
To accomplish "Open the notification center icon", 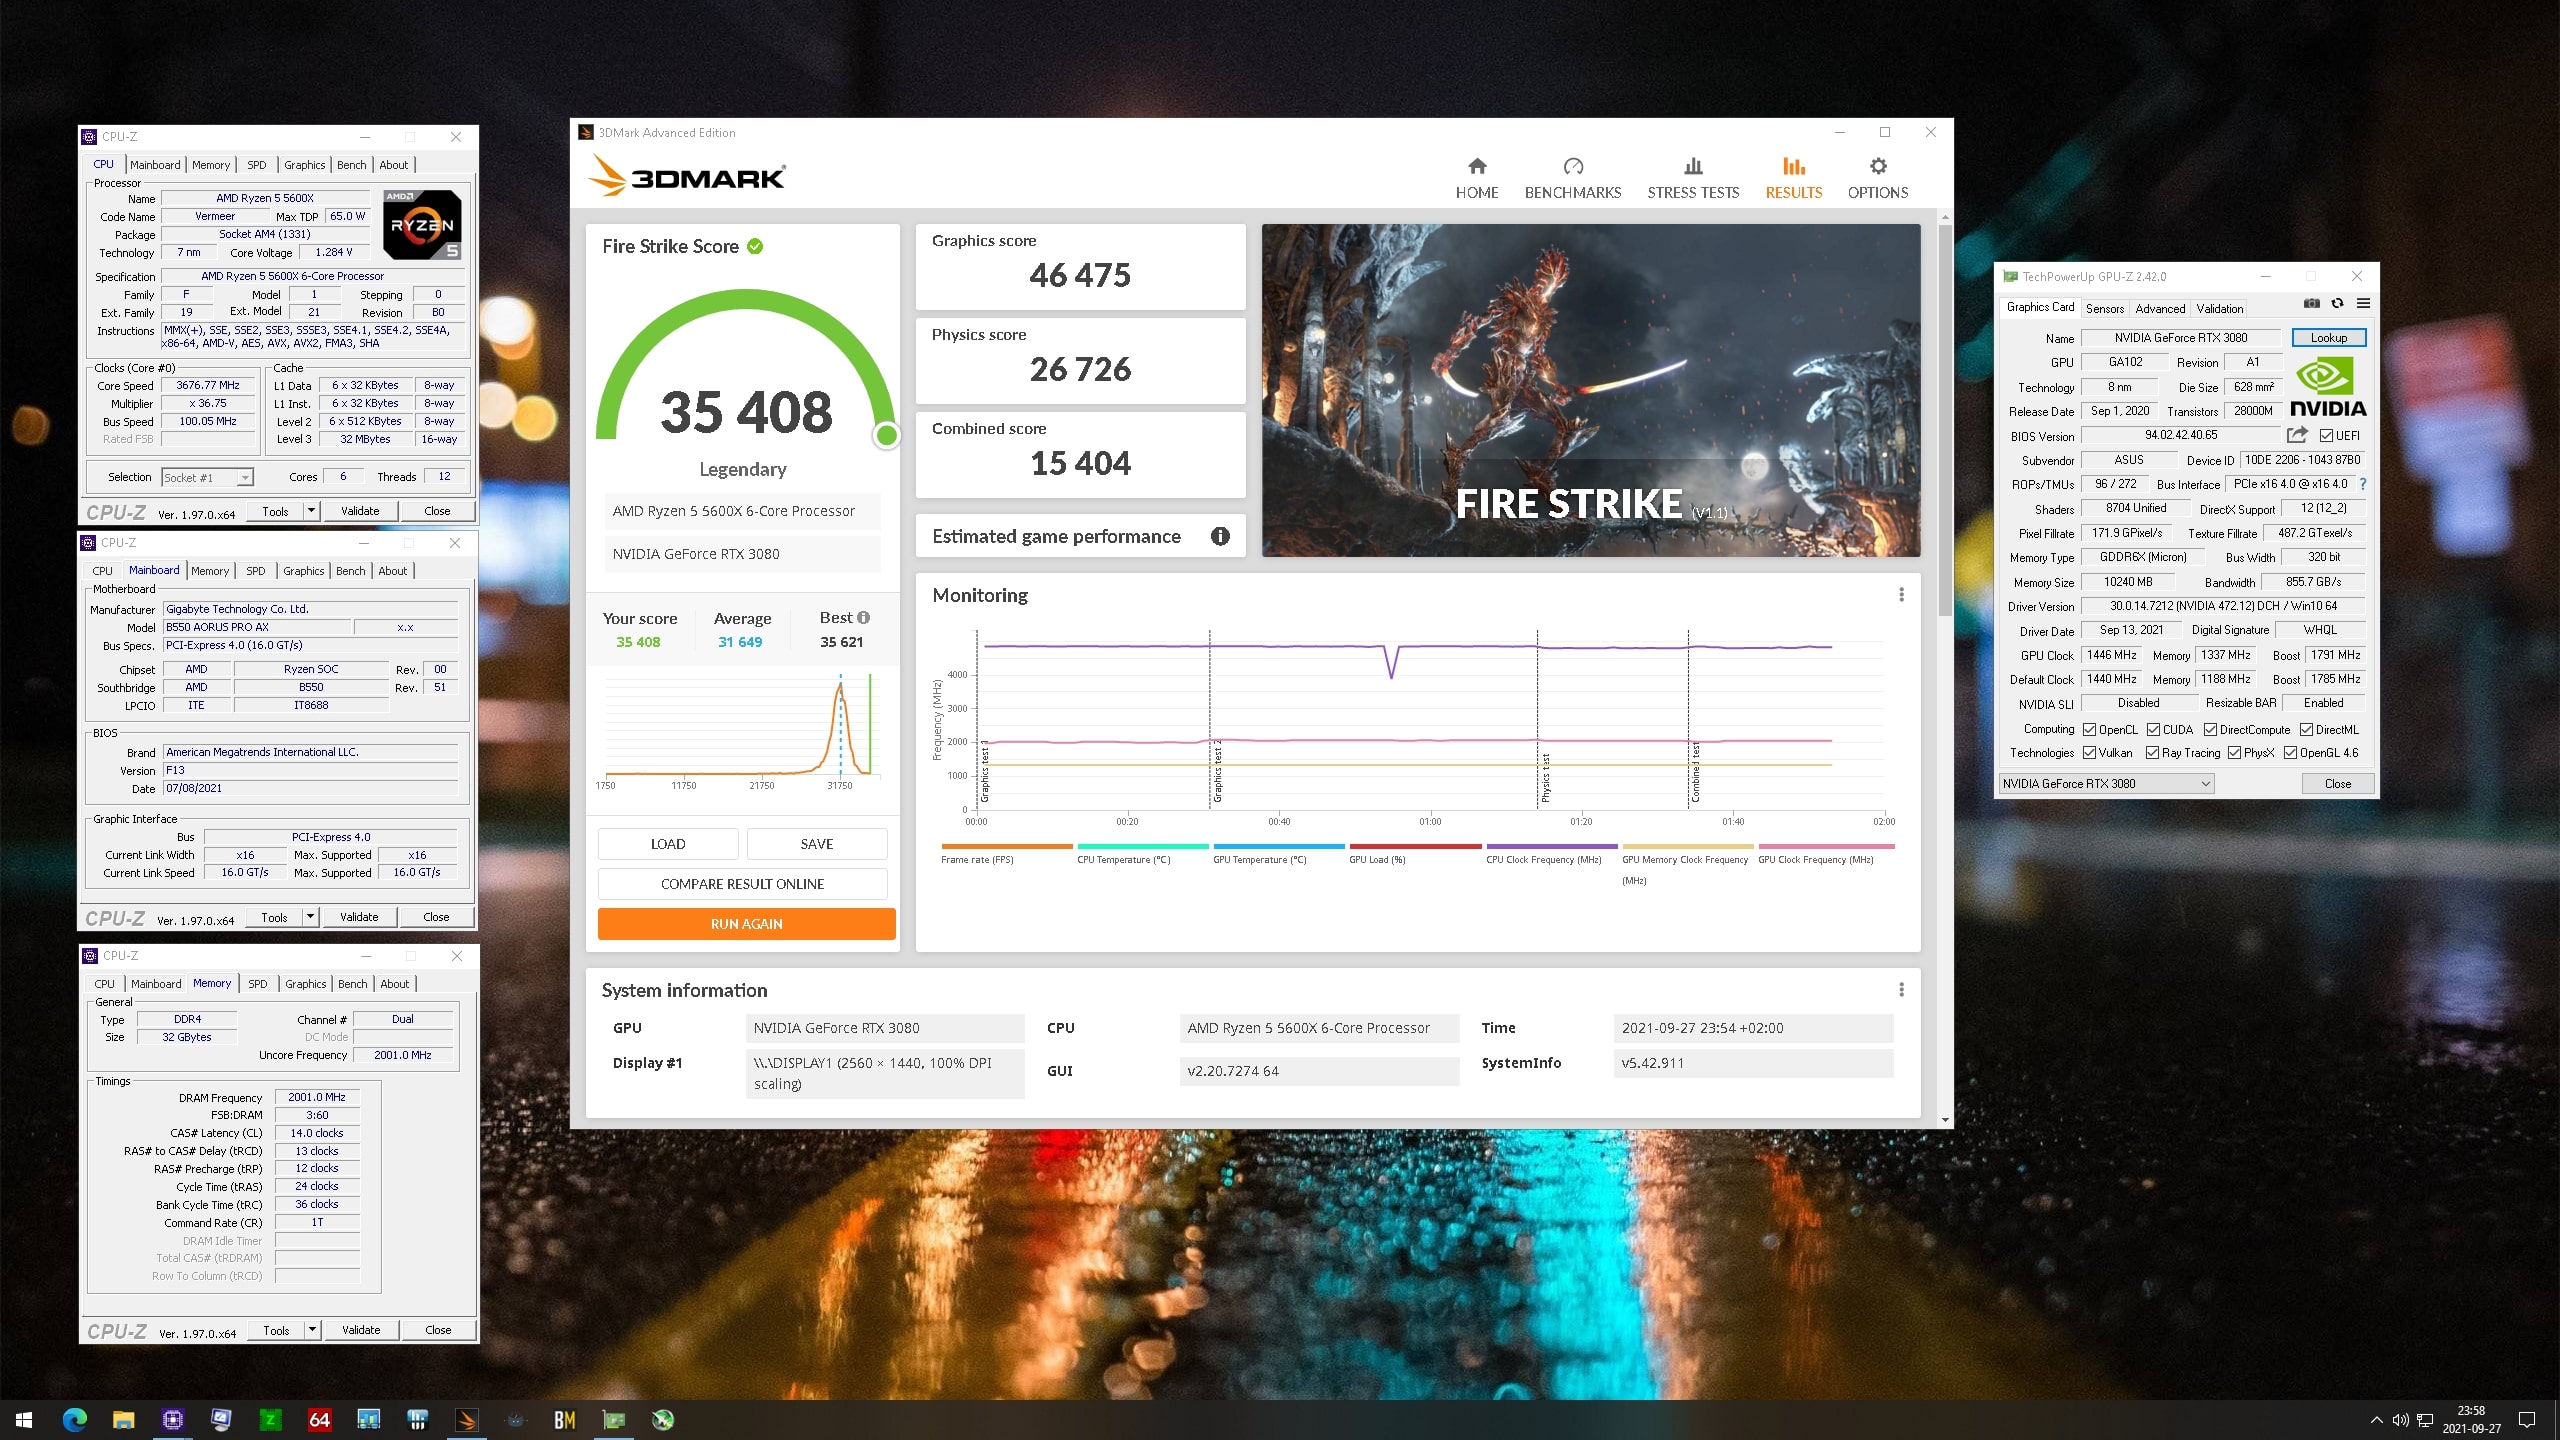I will [x=2527, y=1419].
